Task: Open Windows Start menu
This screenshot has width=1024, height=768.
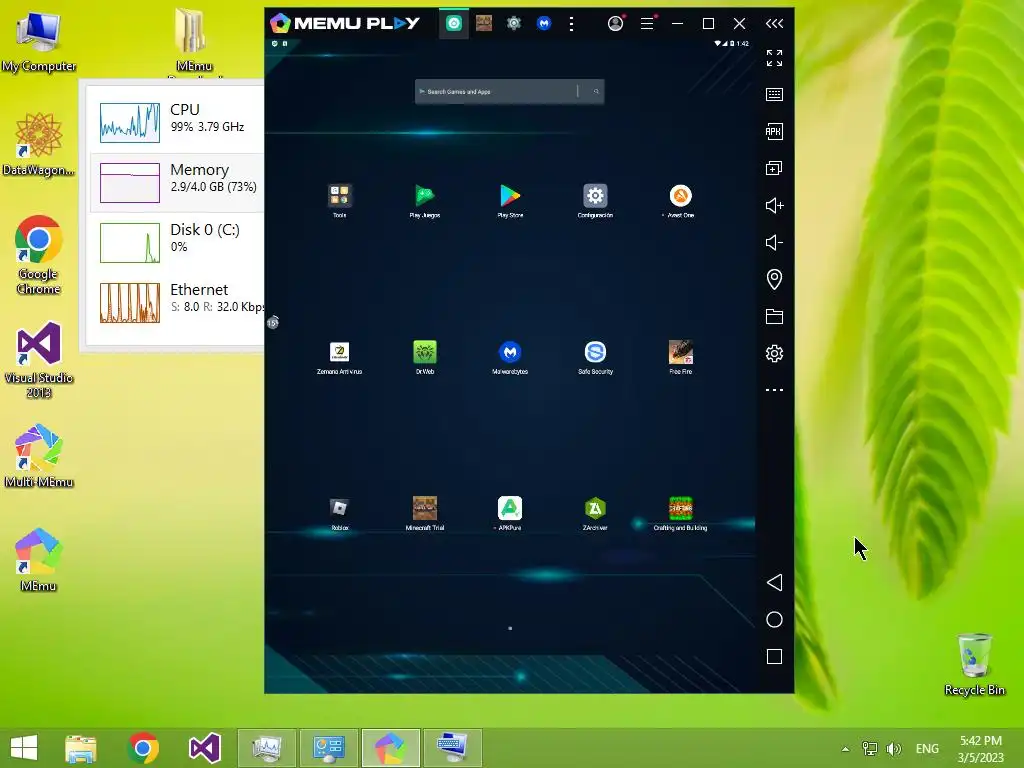Action: coord(24,748)
